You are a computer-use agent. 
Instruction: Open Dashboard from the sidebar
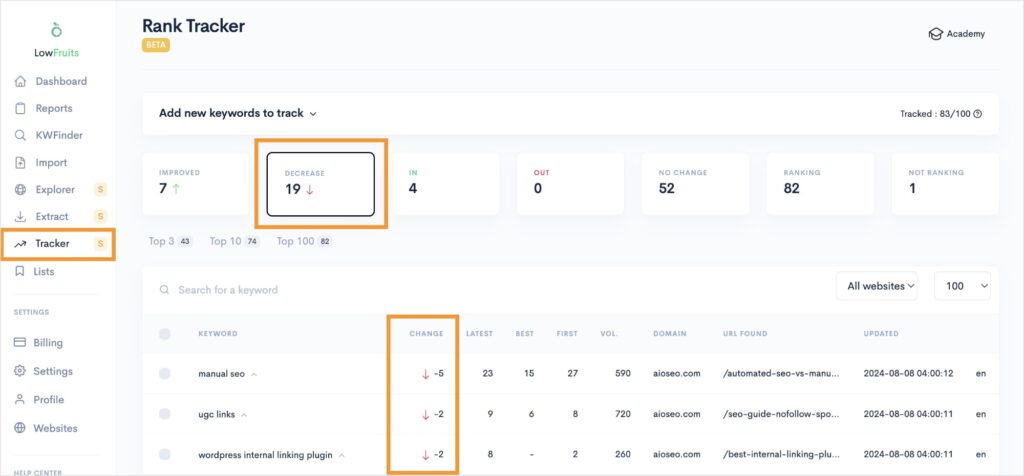61,82
